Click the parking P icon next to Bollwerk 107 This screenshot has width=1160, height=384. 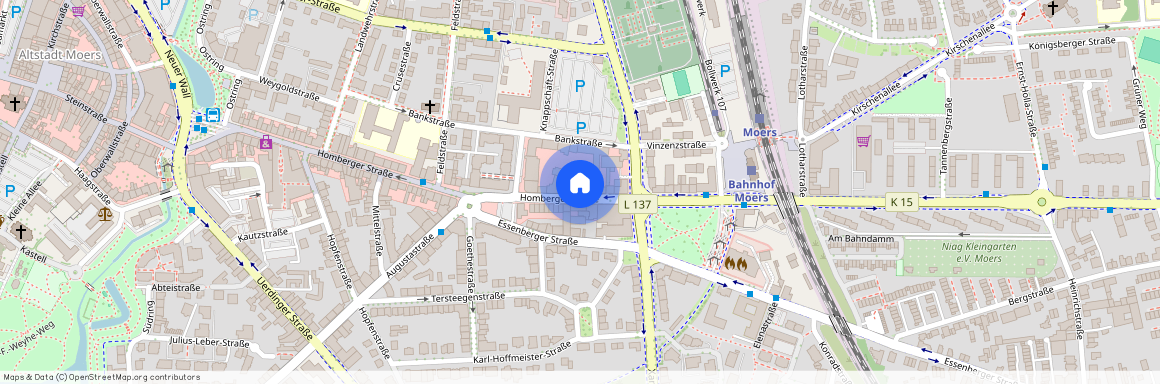725,72
